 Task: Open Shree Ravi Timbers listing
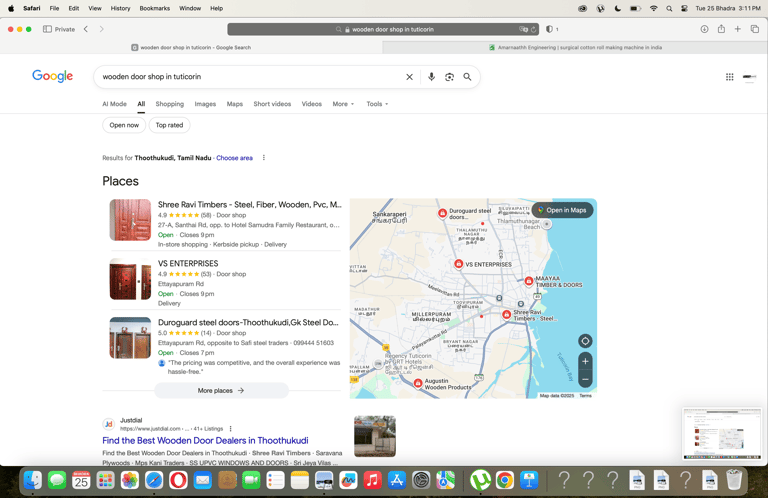click(249, 205)
